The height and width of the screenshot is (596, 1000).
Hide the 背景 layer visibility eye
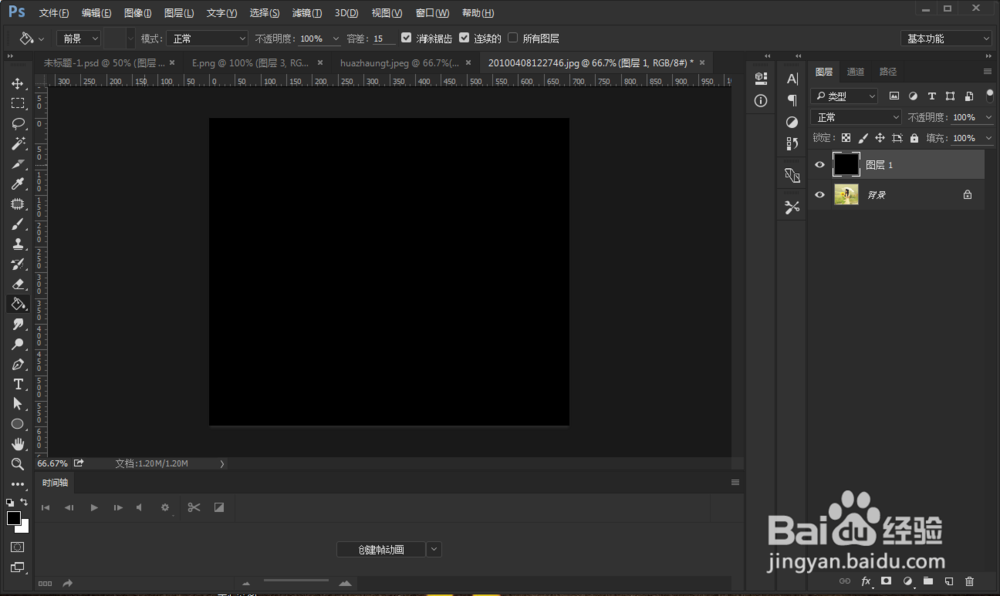(820, 195)
